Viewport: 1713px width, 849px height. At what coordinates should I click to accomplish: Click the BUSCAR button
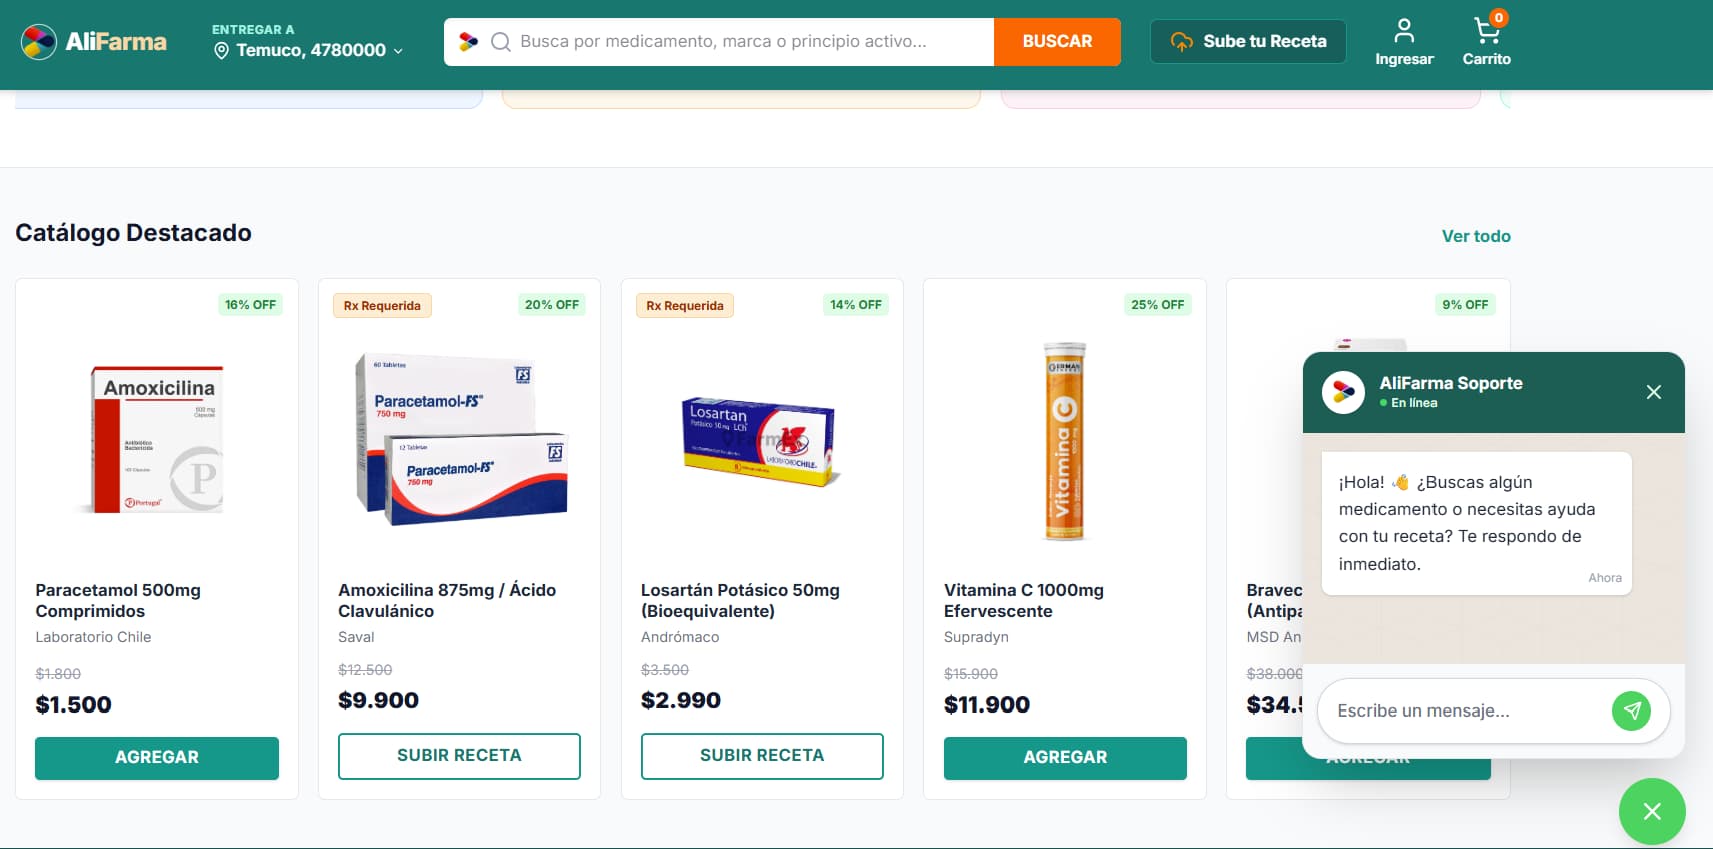pos(1056,41)
